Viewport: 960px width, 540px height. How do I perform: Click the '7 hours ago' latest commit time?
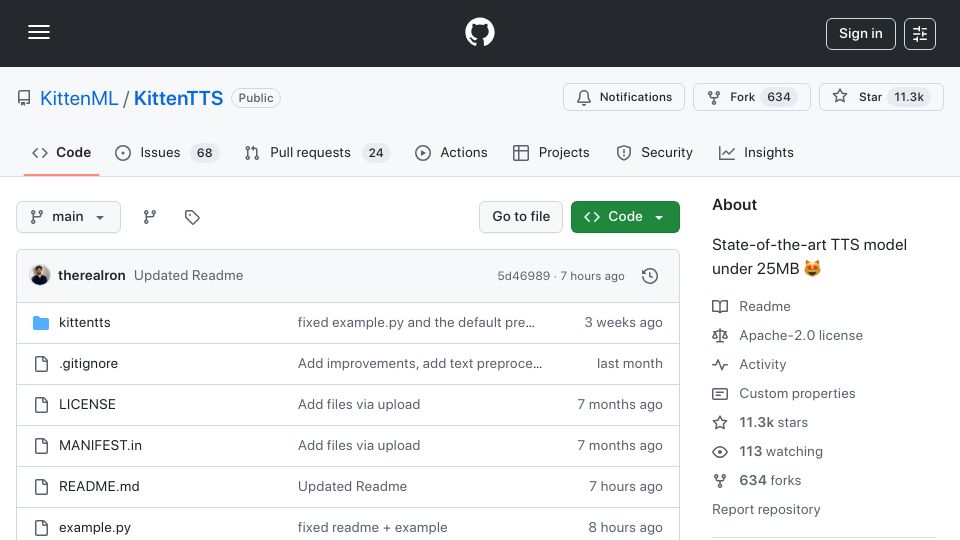click(592, 276)
